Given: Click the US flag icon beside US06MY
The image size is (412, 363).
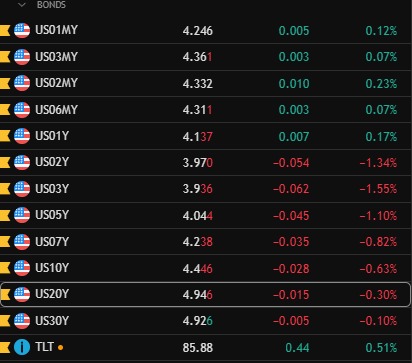Looking at the screenshot, I should point(22,110).
